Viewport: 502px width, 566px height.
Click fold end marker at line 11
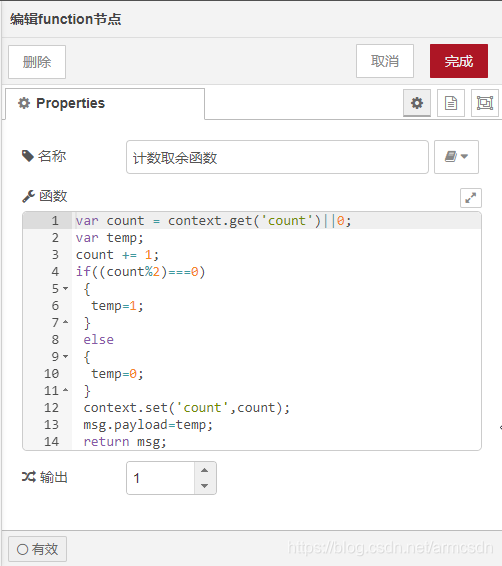[65, 390]
